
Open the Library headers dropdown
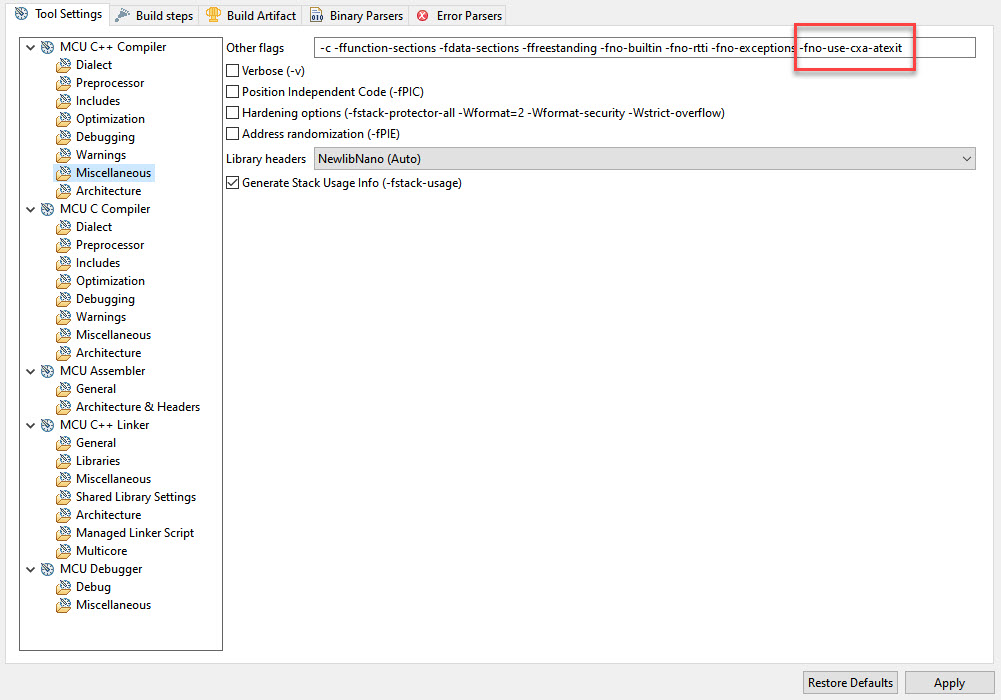pos(644,158)
